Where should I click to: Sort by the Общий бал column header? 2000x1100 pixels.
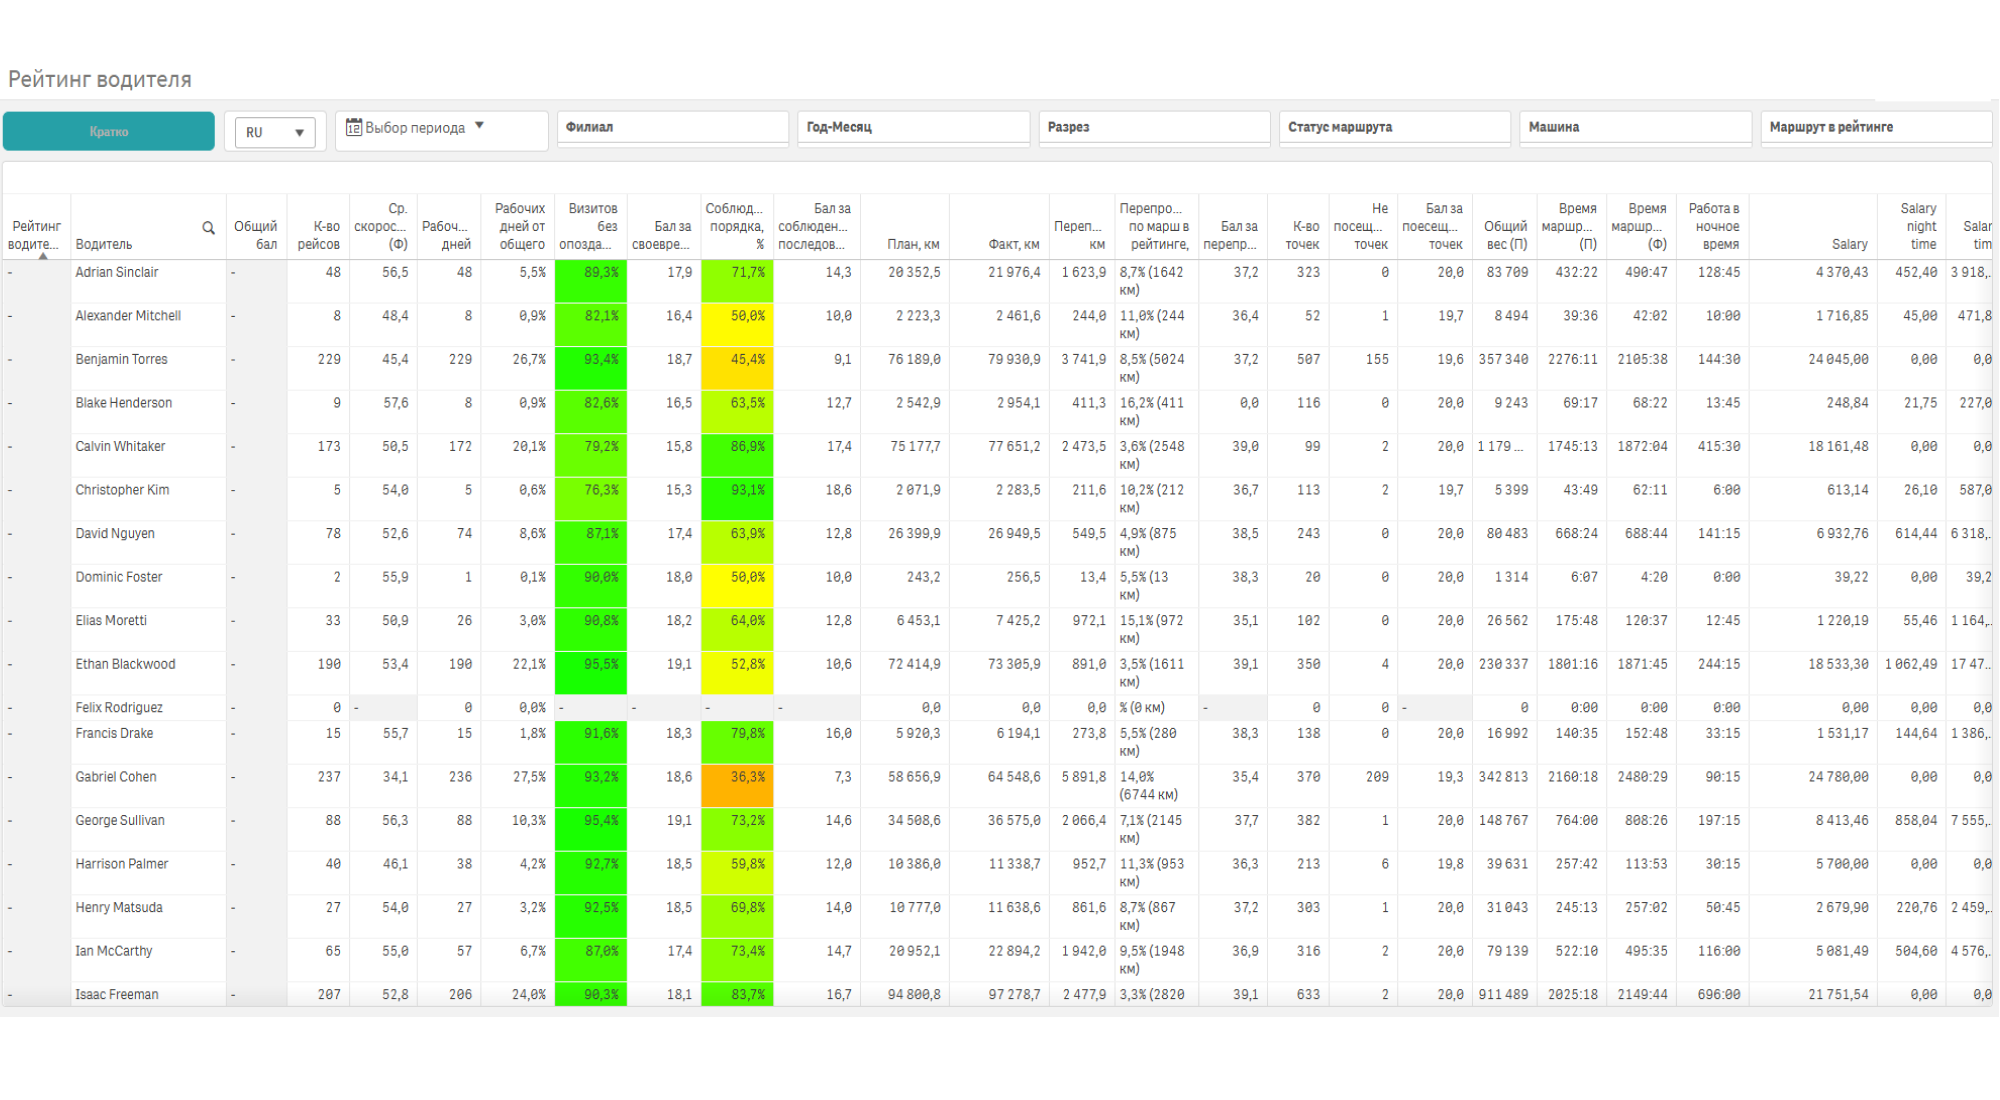tap(256, 235)
